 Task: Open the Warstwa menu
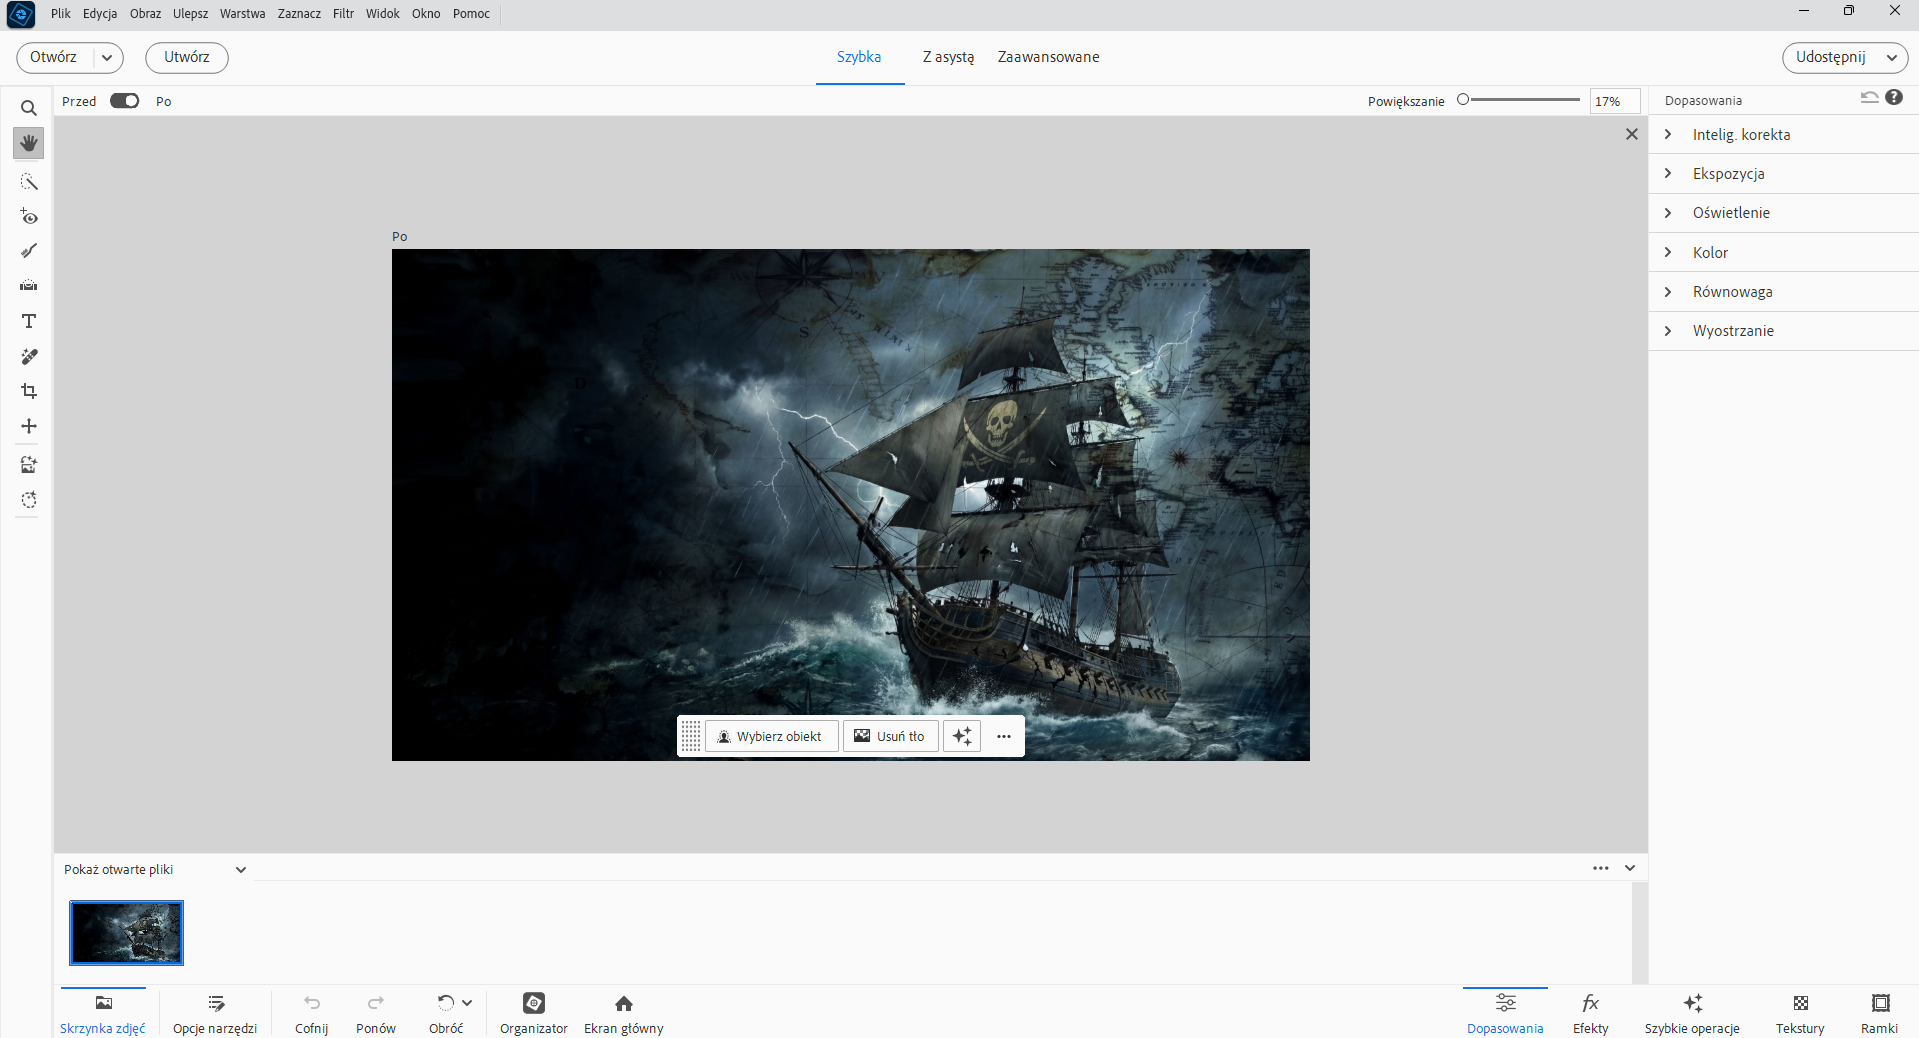[x=243, y=14]
